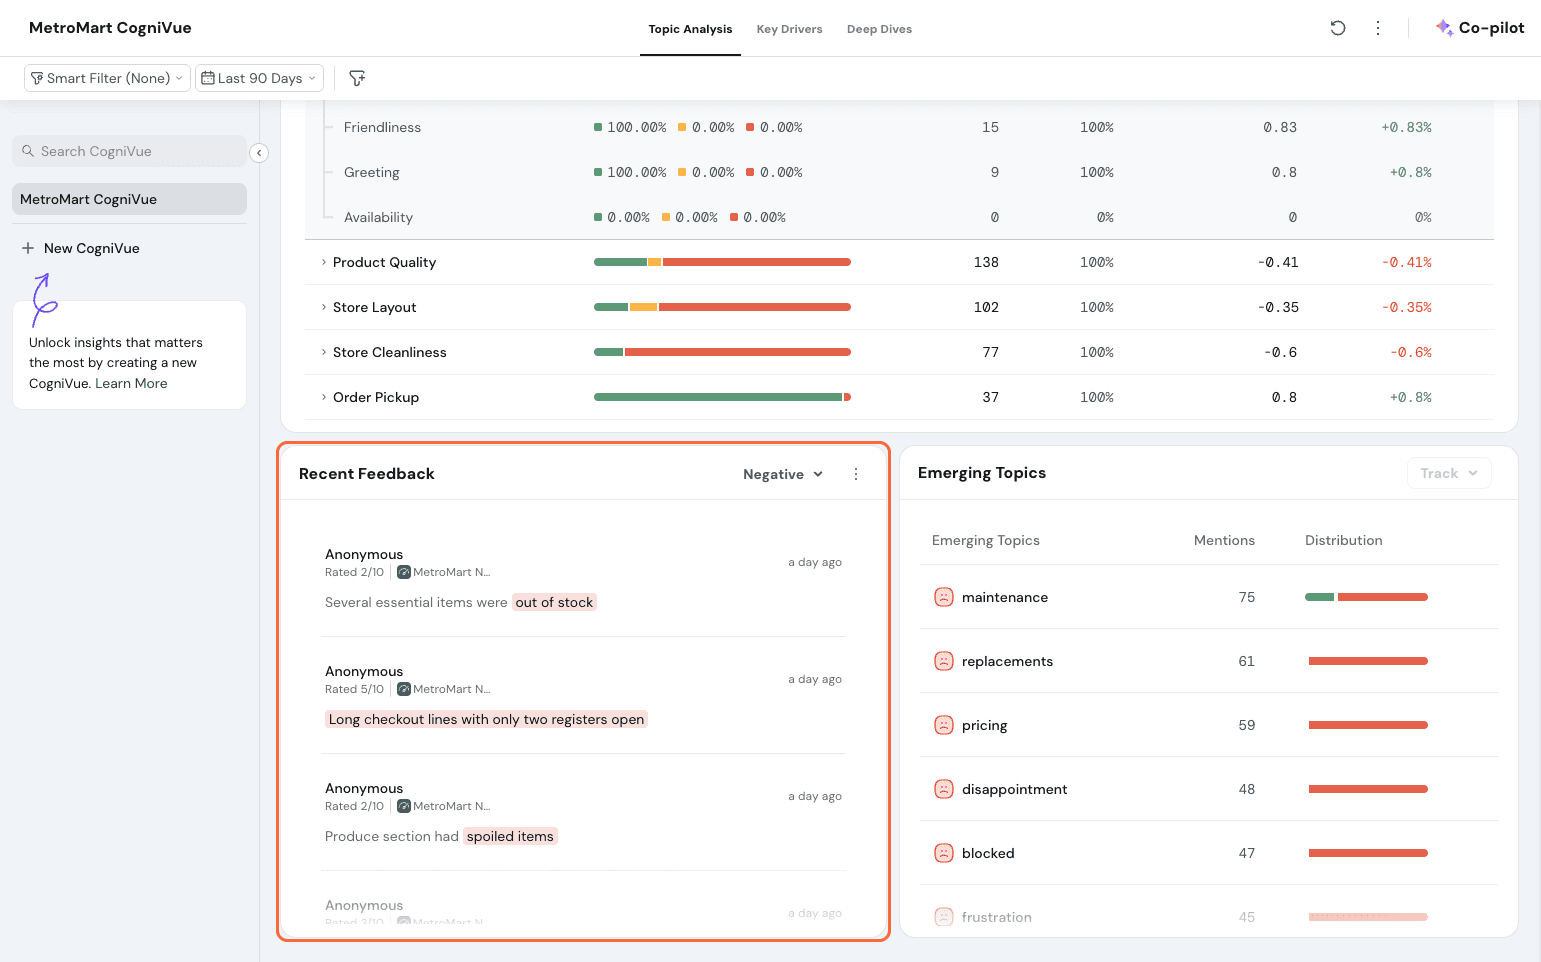The width and height of the screenshot is (1541, 962).
Task: Click the maintenance sad face icon
Action: 943,597
